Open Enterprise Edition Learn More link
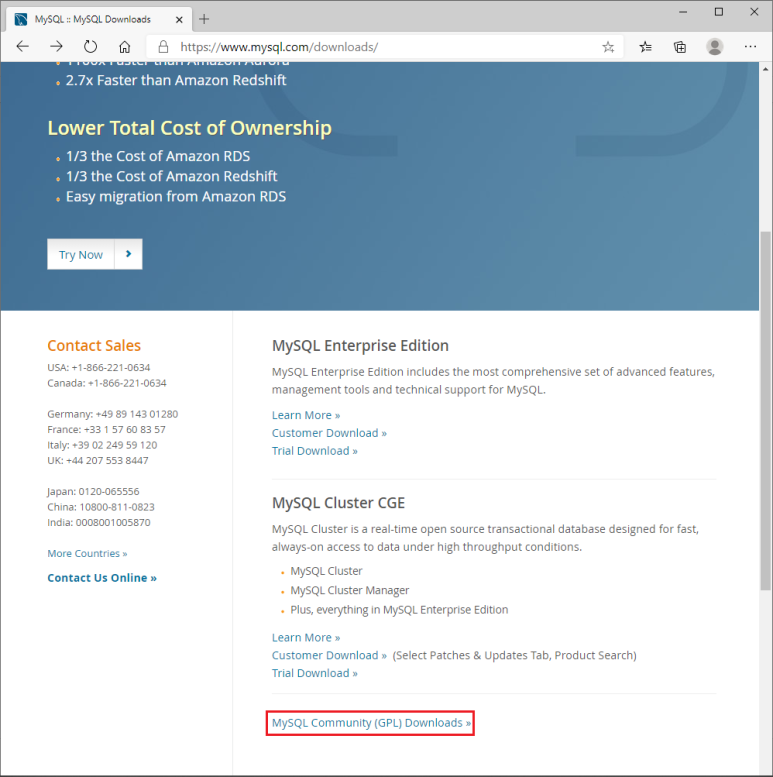This screenshot has width=773, height=777. (306, 415)
